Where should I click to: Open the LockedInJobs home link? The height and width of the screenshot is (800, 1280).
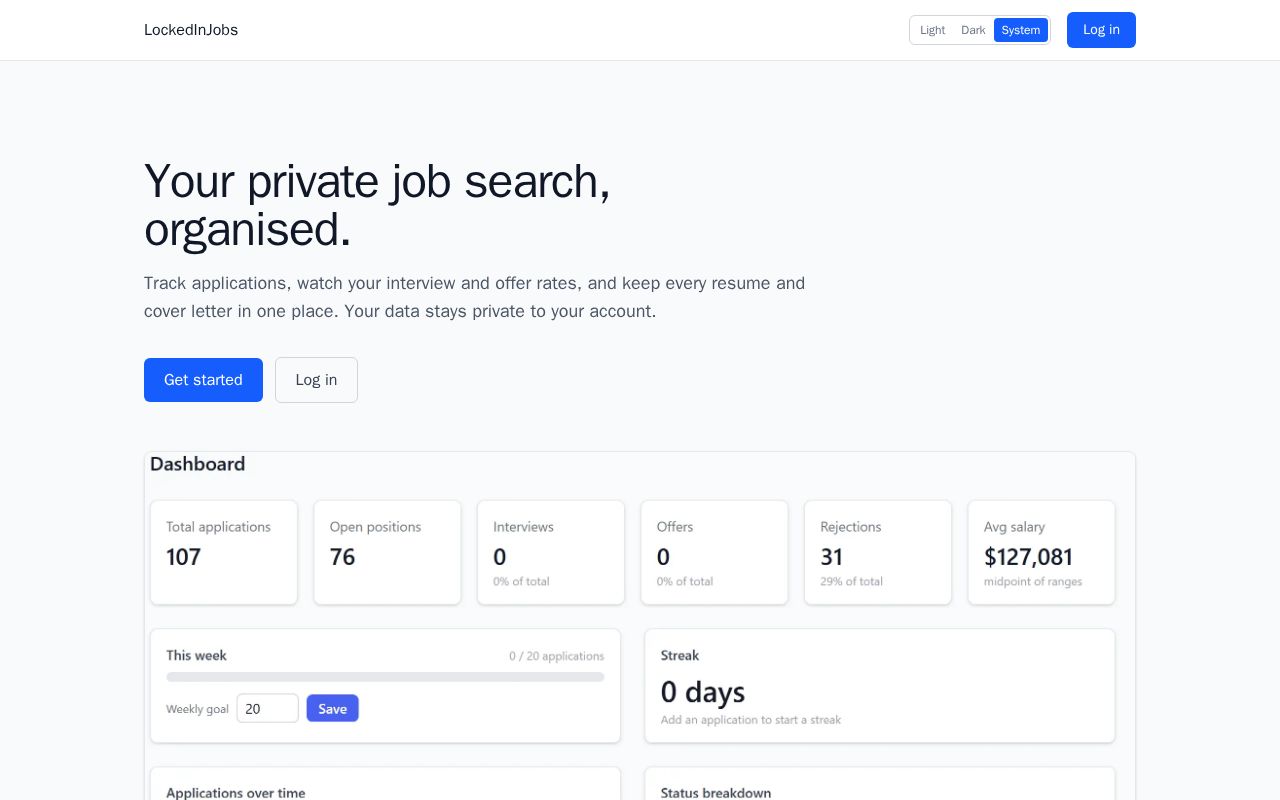pos(191,30)
